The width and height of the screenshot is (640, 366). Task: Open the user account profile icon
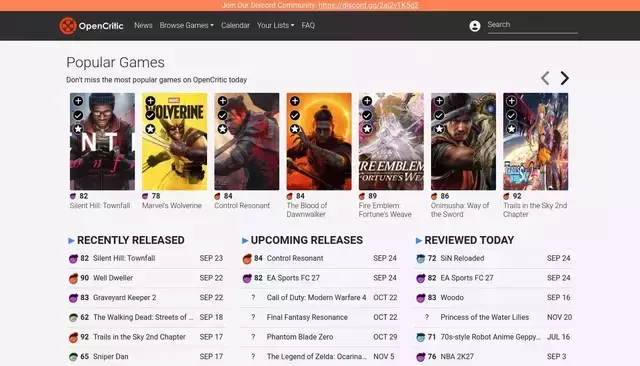point(475,26)
